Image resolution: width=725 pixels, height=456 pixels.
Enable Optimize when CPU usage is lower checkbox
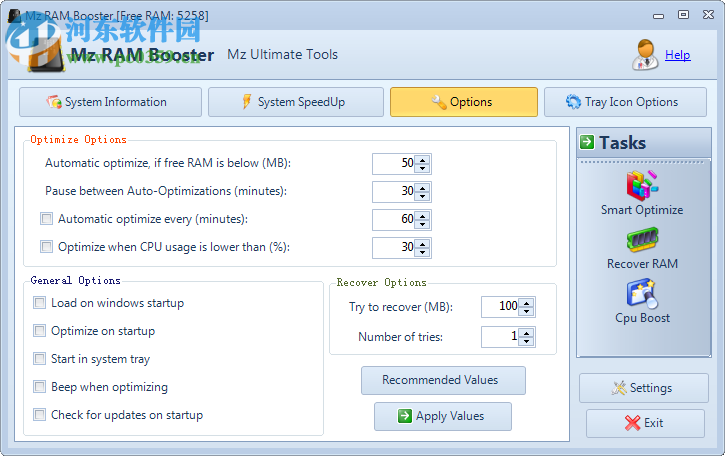46,246
